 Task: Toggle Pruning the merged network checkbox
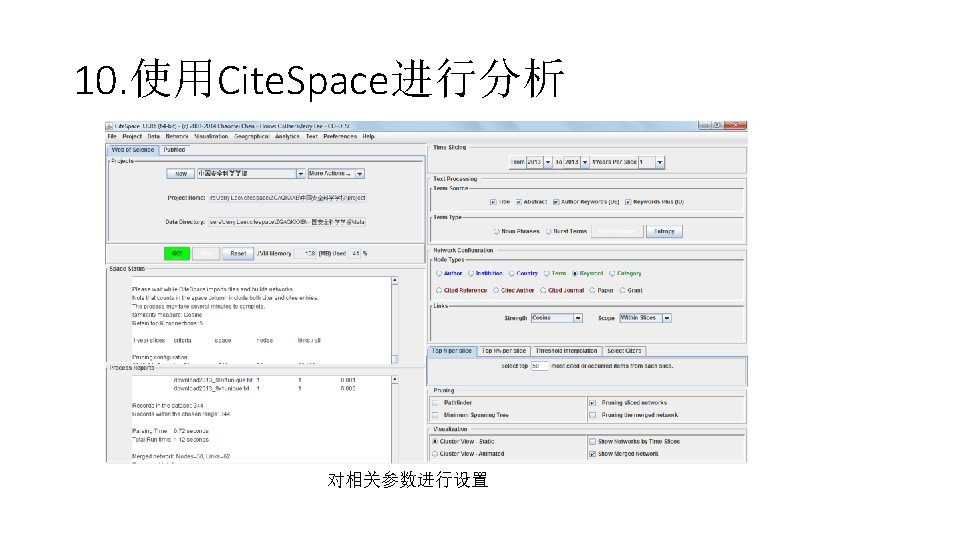(592, 415)
